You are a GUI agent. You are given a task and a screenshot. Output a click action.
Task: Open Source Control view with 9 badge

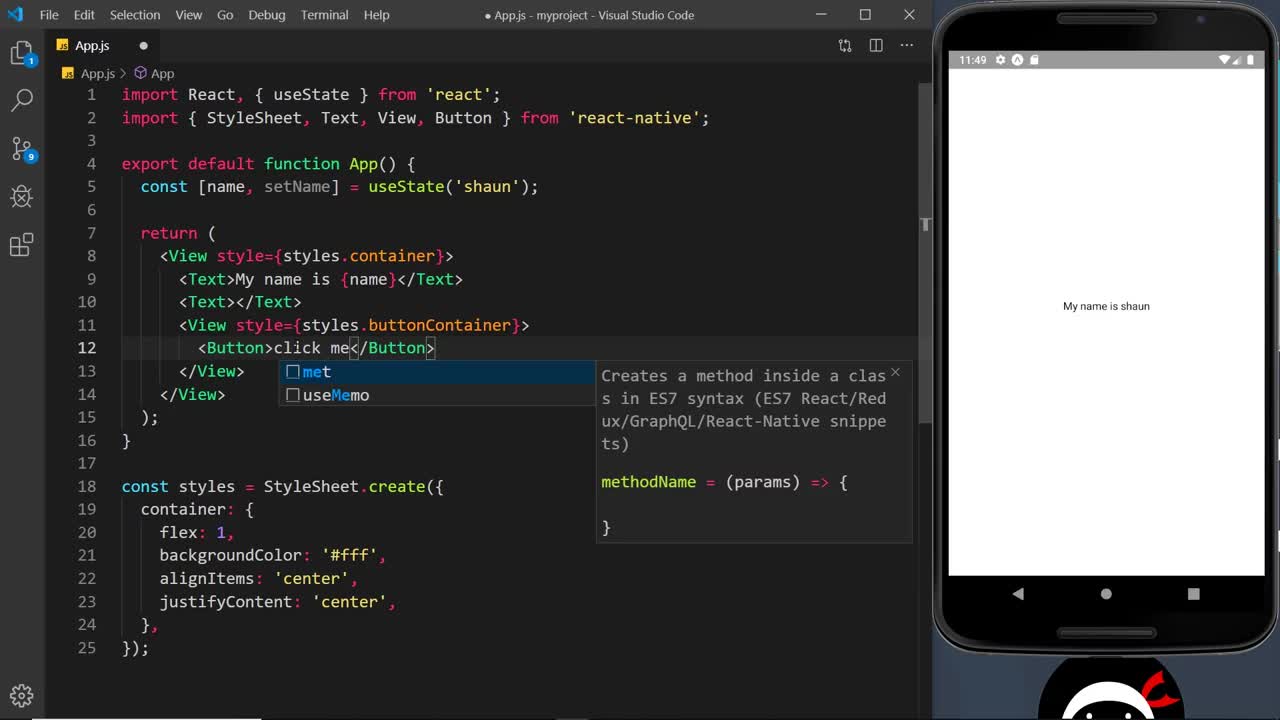[22, 149]
